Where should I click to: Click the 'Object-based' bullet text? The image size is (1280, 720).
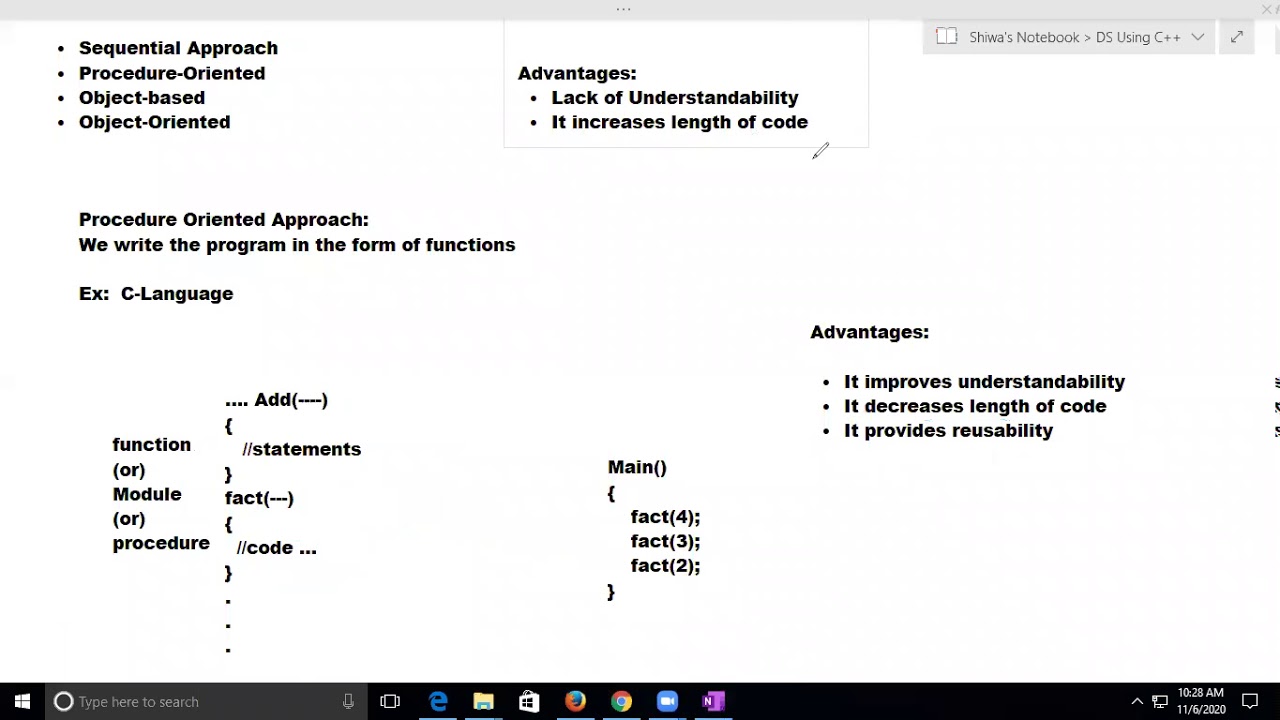point(142,97)
